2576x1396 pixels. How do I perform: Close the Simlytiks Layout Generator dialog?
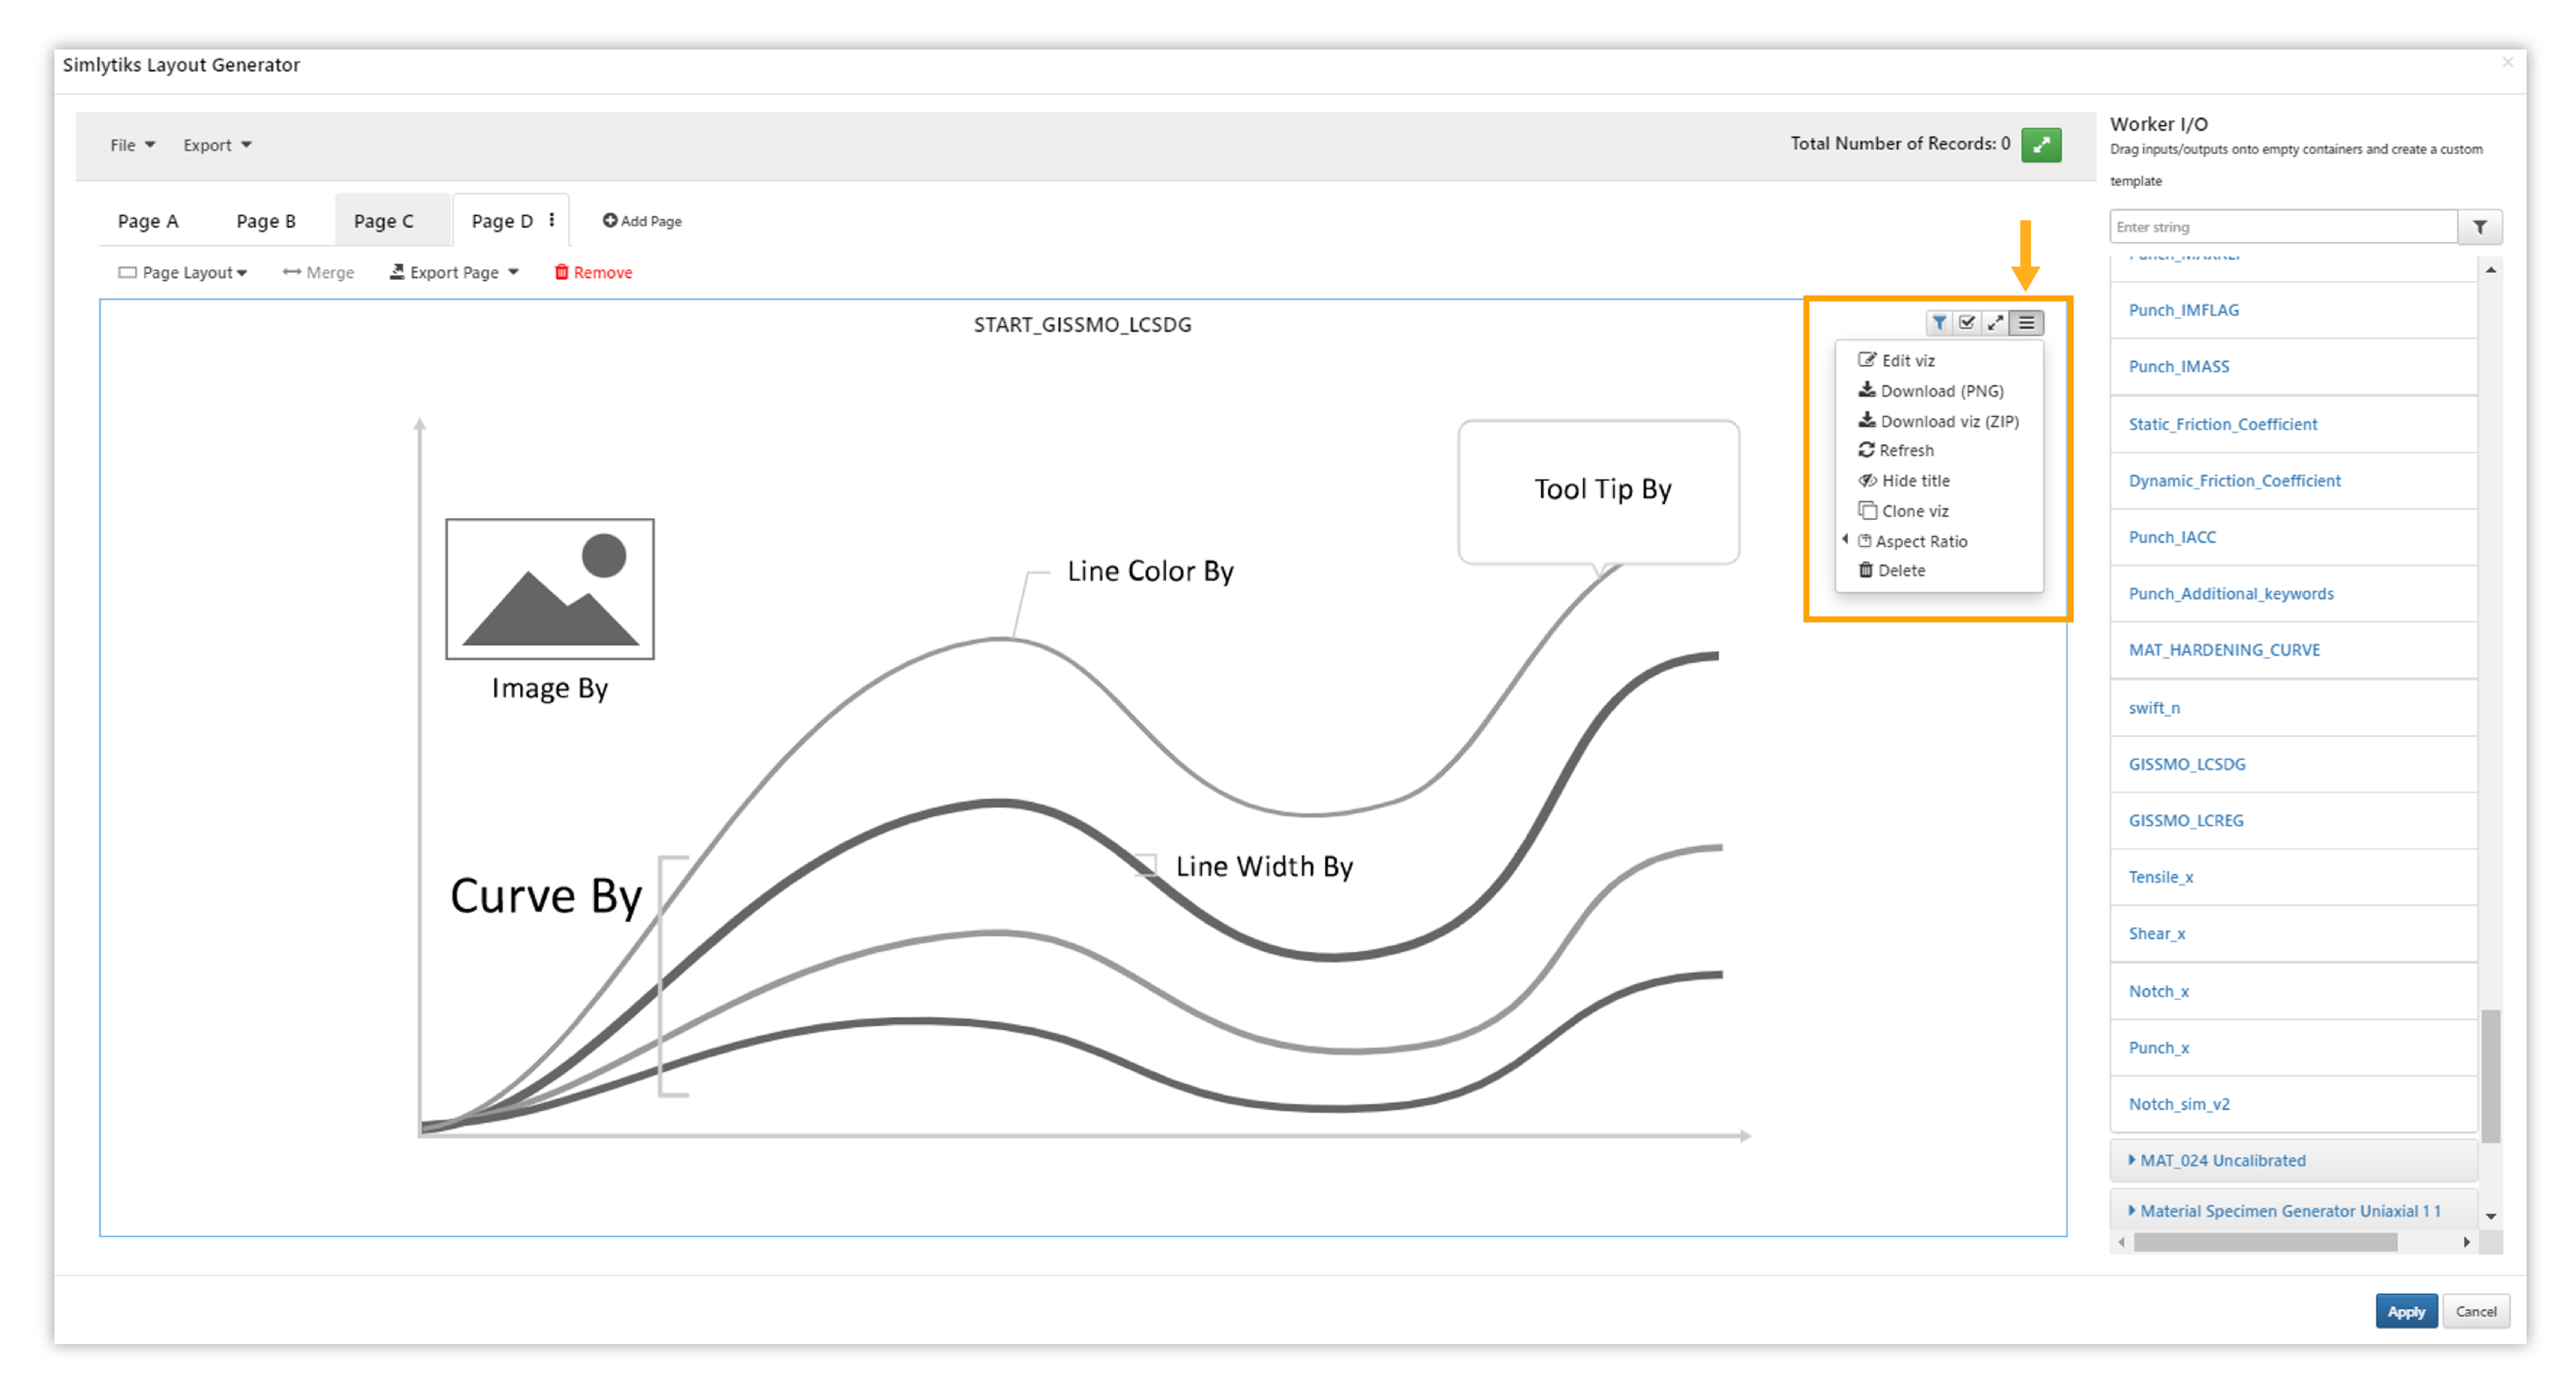2507,62
